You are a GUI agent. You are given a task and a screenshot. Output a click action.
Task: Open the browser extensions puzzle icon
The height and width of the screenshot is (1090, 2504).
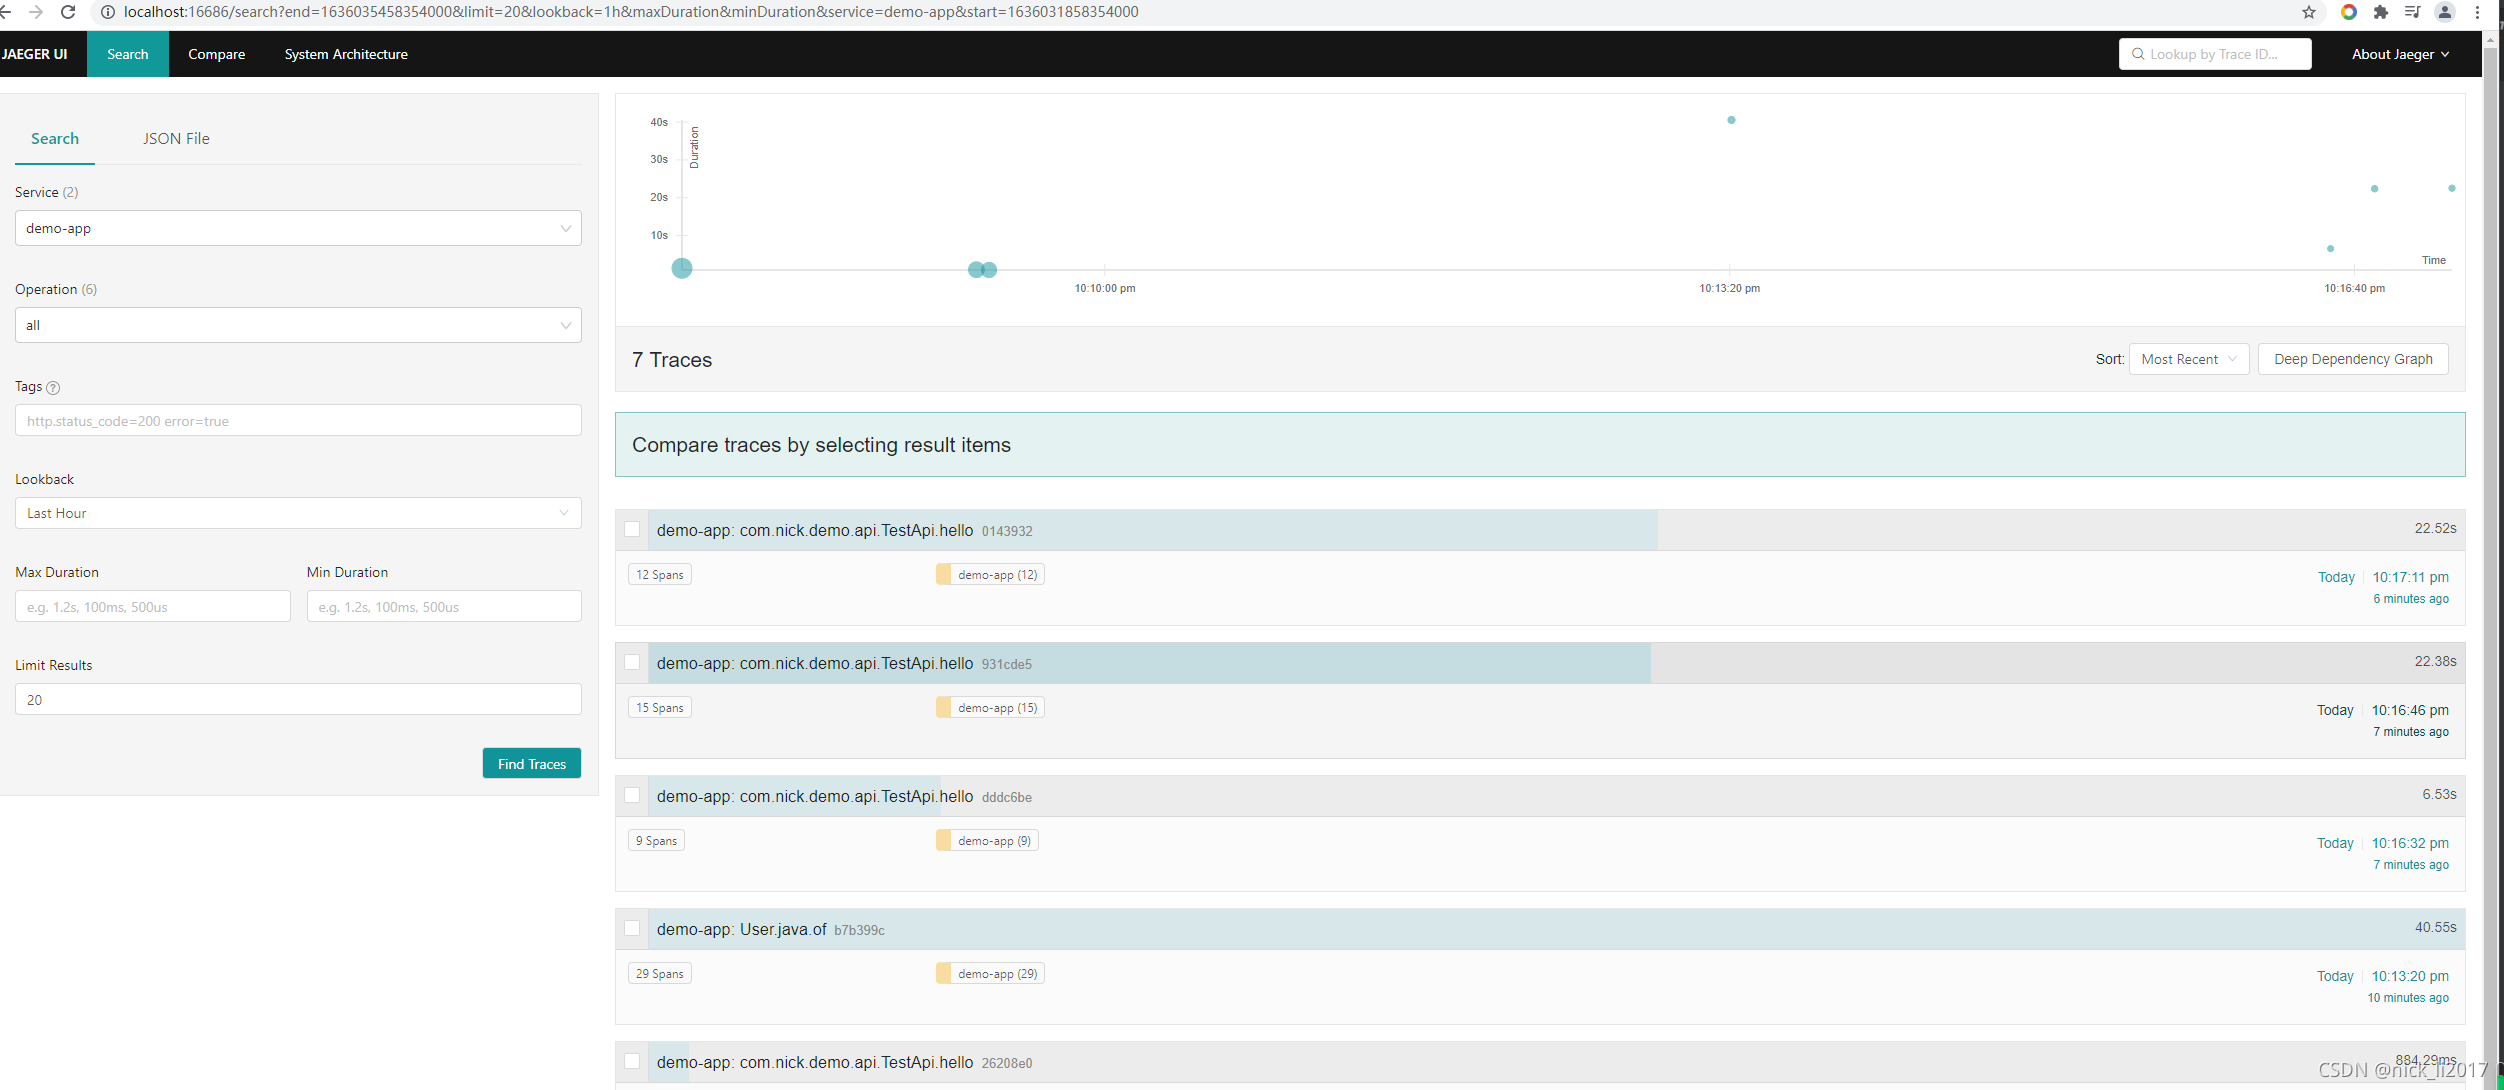[2381, 12]
